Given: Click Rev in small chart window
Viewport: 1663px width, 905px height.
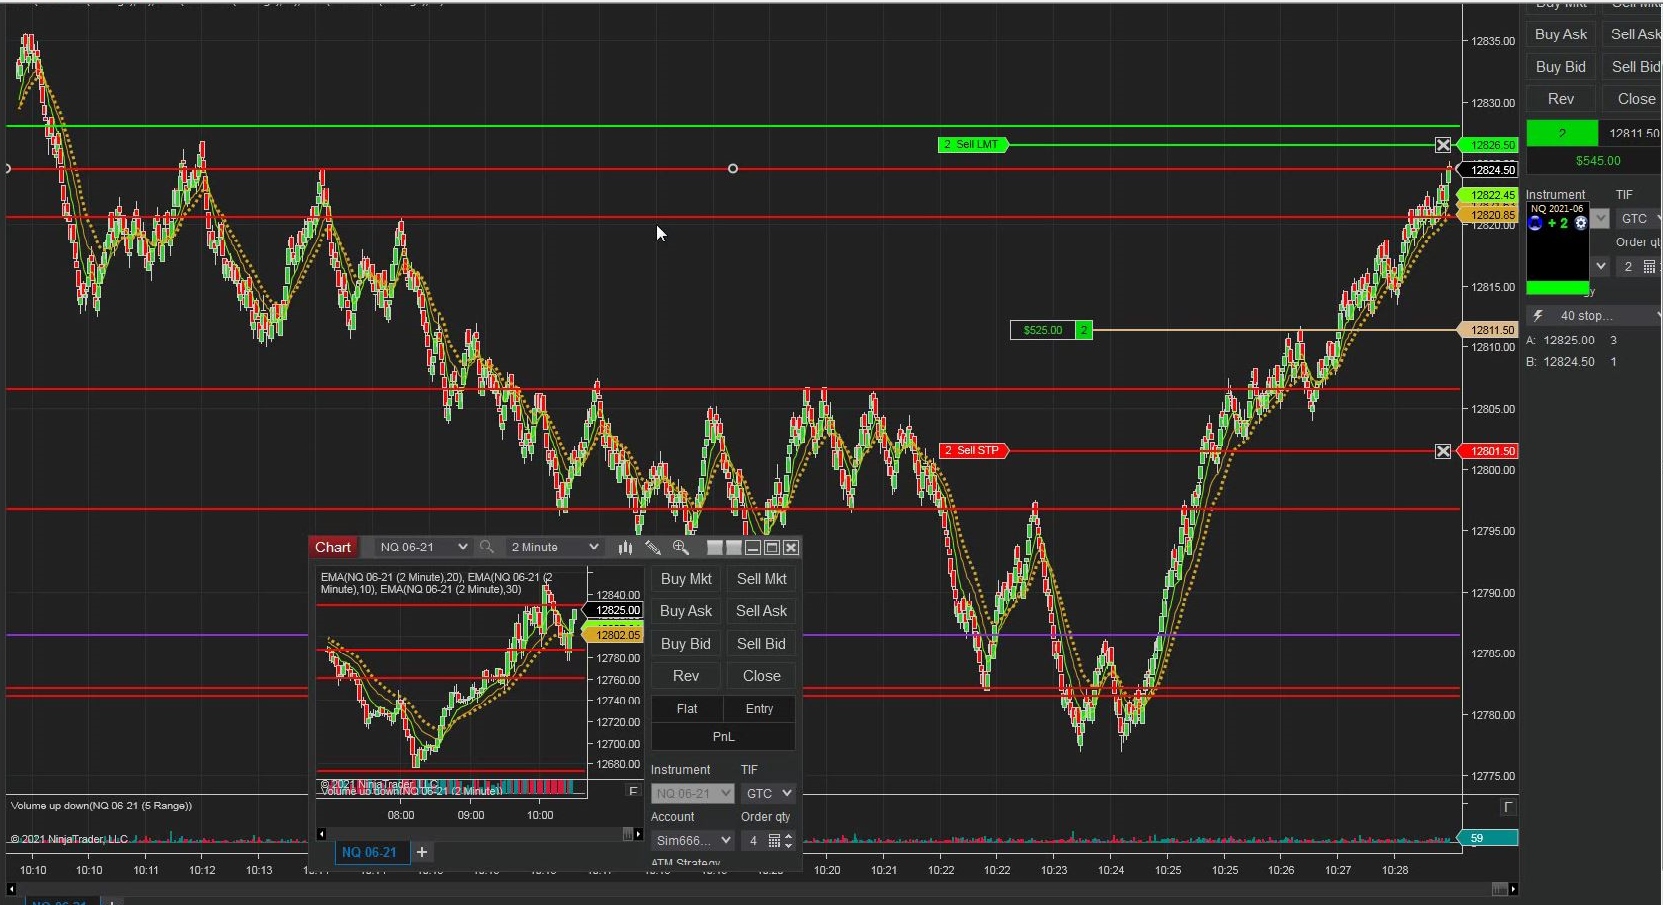Looking at the screenshot, I should click(686, 676).
